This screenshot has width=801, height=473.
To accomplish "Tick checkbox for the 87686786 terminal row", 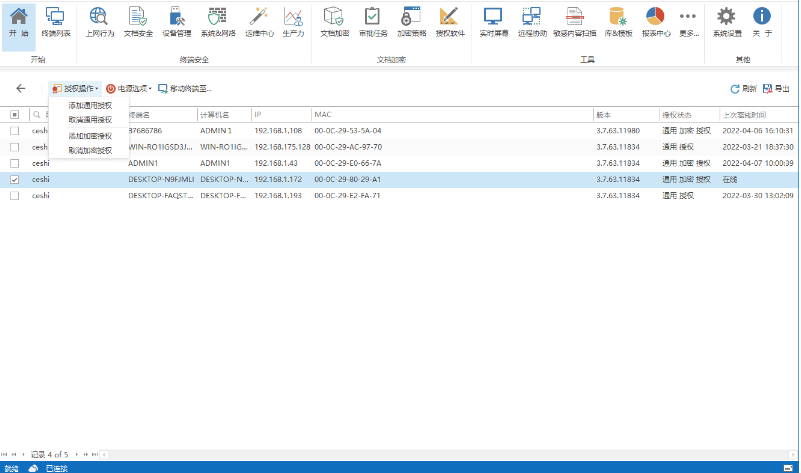I will coord(14,131).
